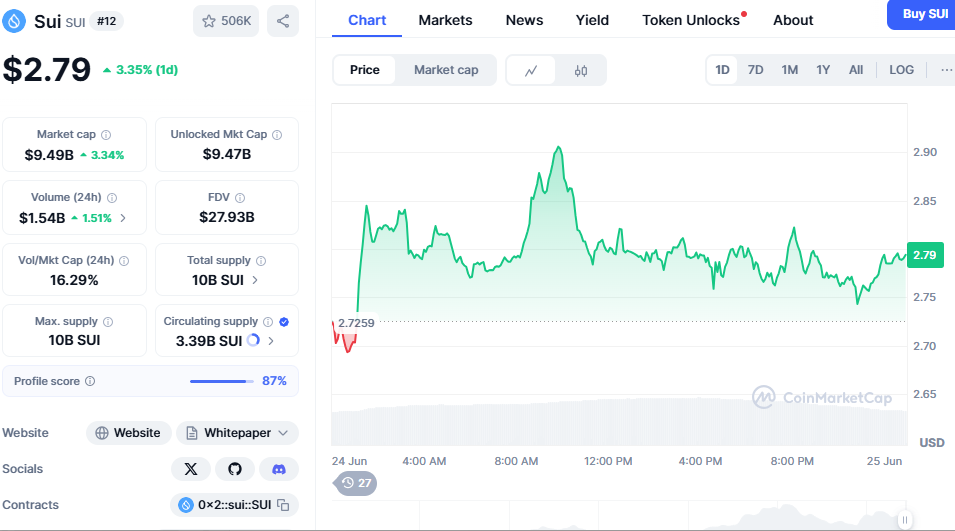Expand Total supply details chevron

255,280
